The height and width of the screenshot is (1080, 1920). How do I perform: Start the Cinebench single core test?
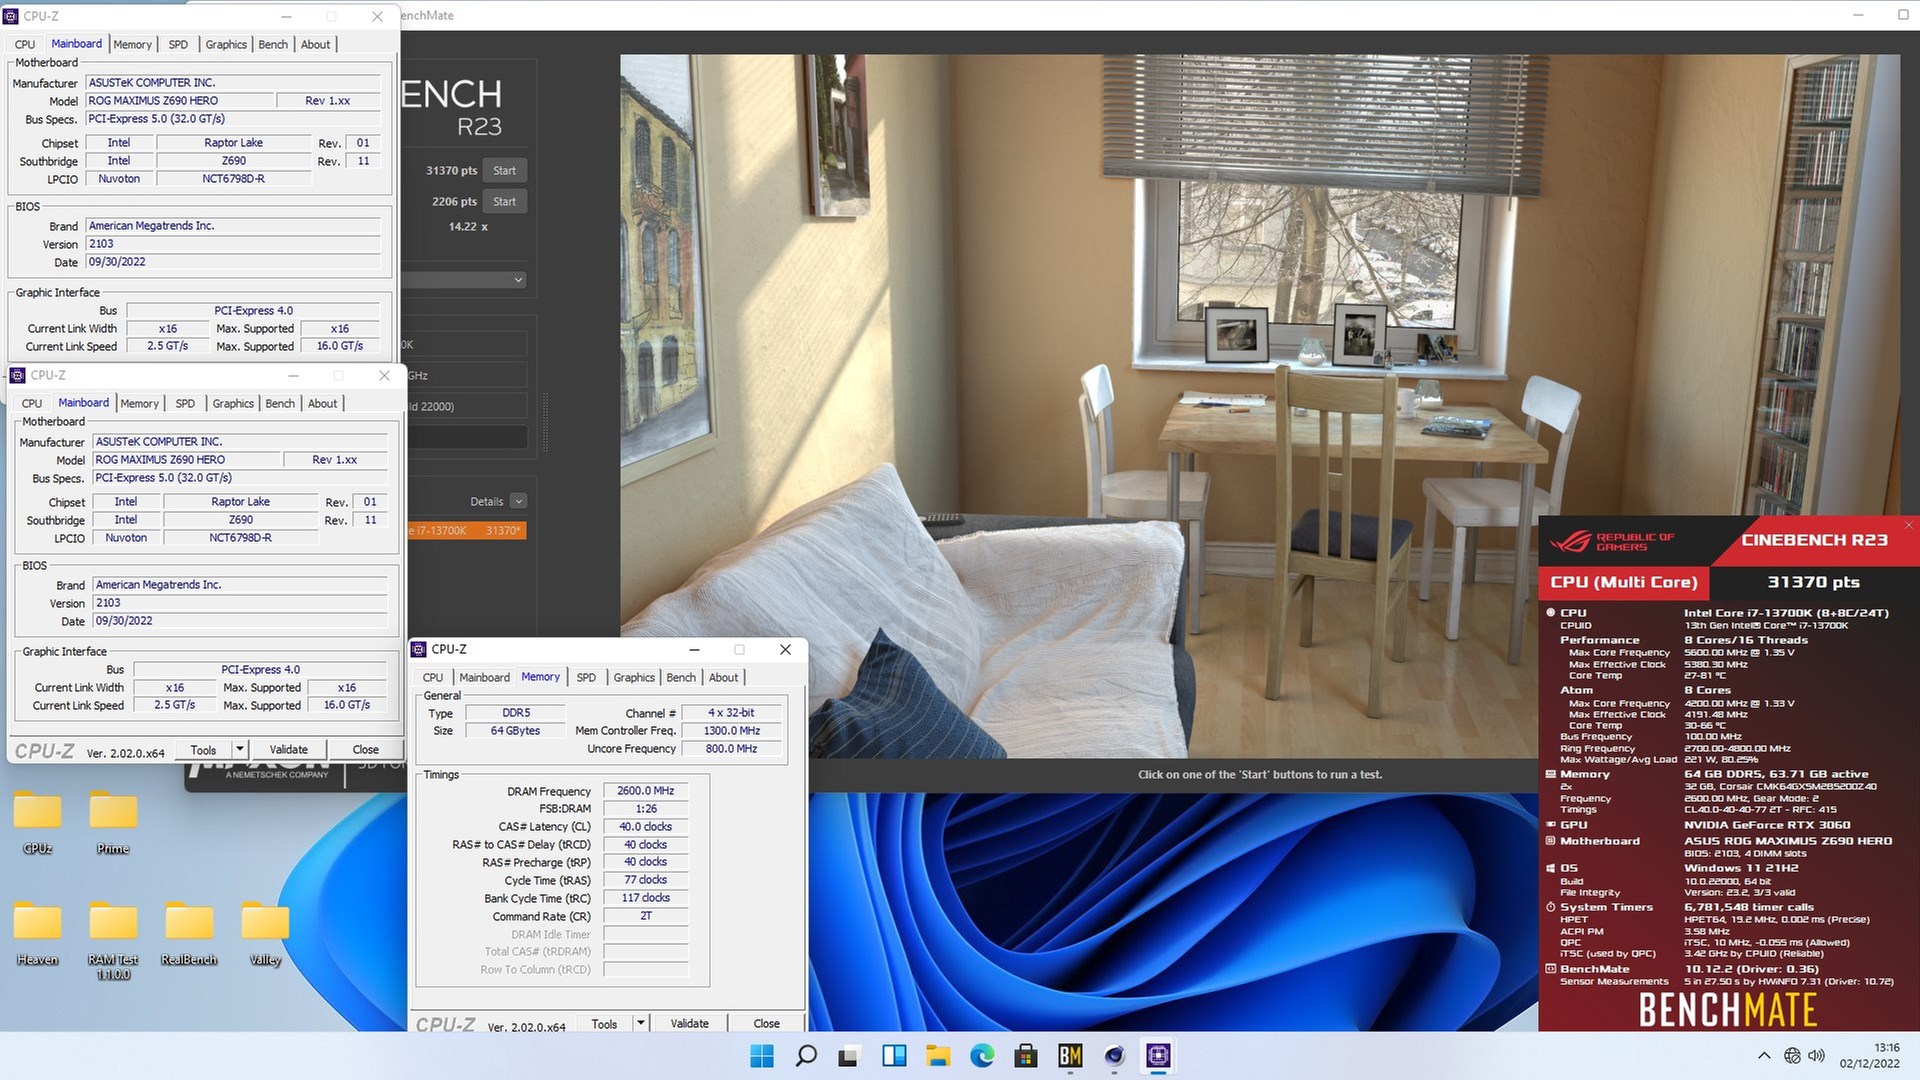coord(505,201)
